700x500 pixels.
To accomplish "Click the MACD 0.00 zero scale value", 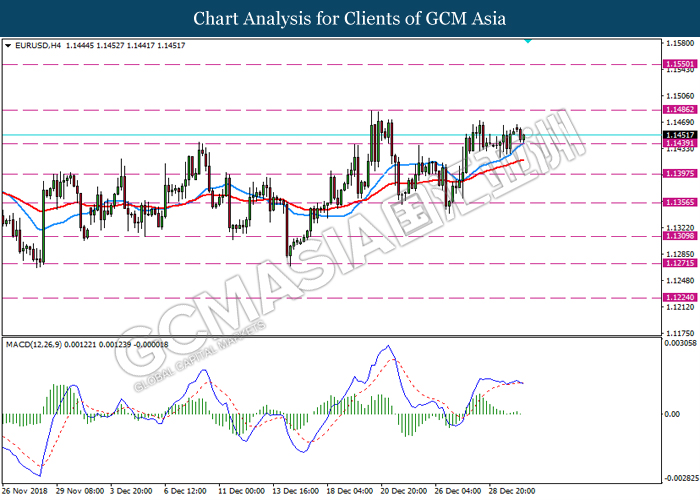I will 672,414.
